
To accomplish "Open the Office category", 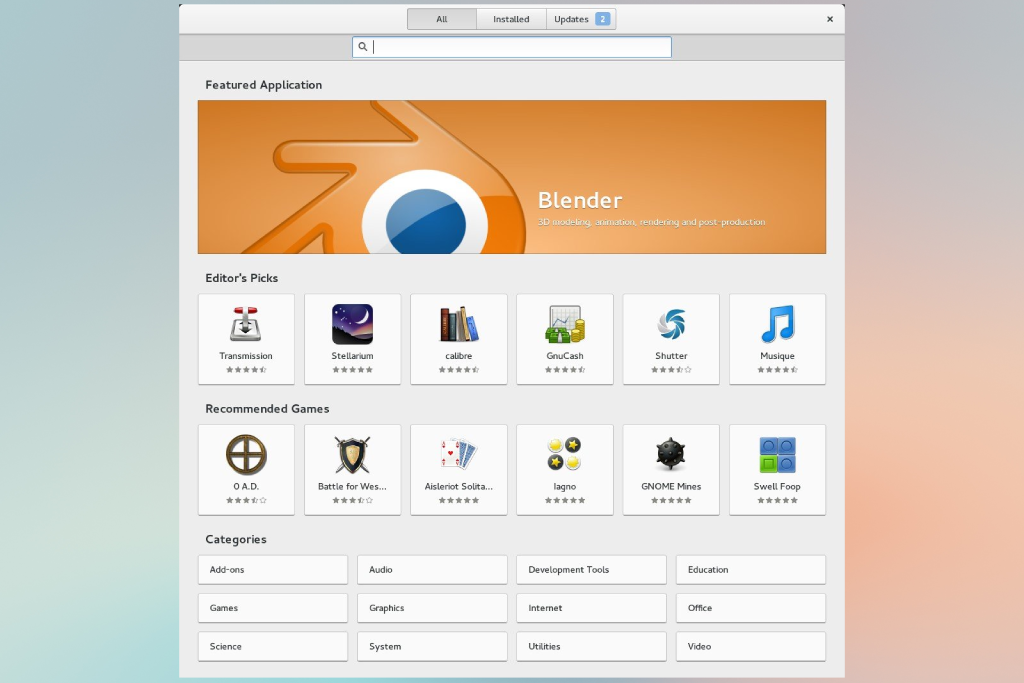I will click(751, 608).
